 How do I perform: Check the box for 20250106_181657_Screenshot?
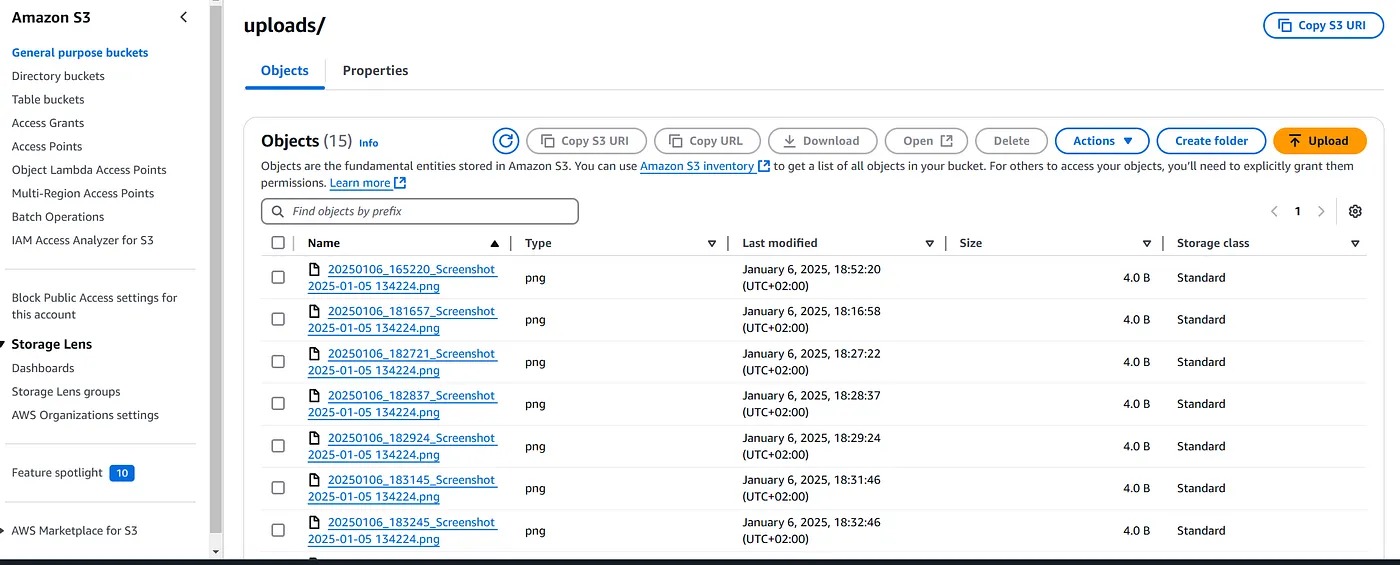pos(278,320)
